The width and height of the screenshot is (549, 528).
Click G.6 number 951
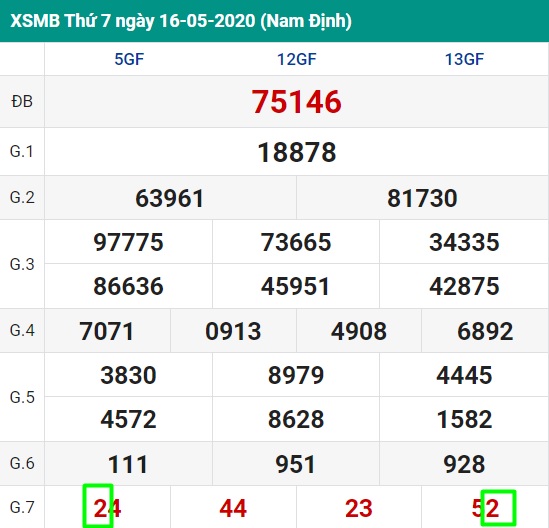click(x=296, y=464)
